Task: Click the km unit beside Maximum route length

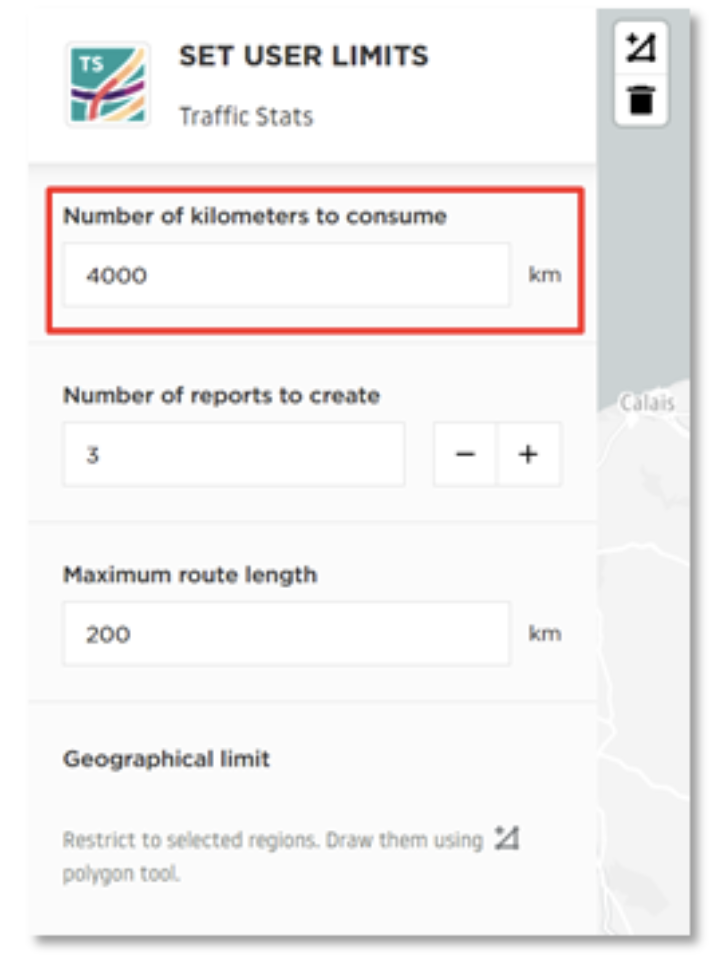Action: pyautogui.click(x=545, y=633)
